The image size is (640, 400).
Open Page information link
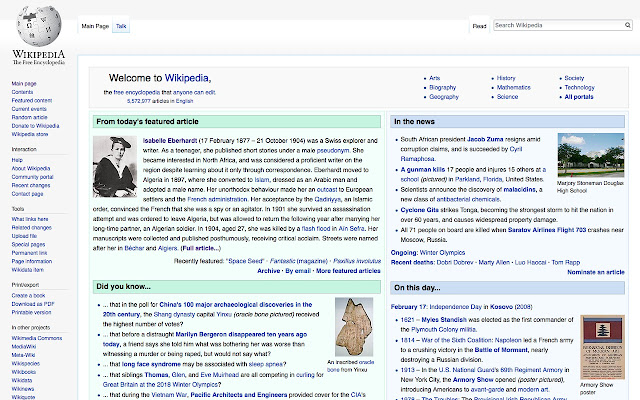(x=32, y=261)
